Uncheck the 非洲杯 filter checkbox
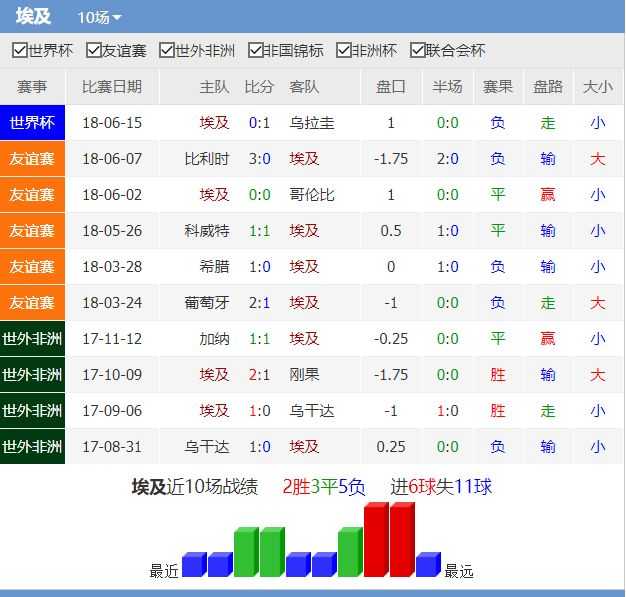 (343, 51)
